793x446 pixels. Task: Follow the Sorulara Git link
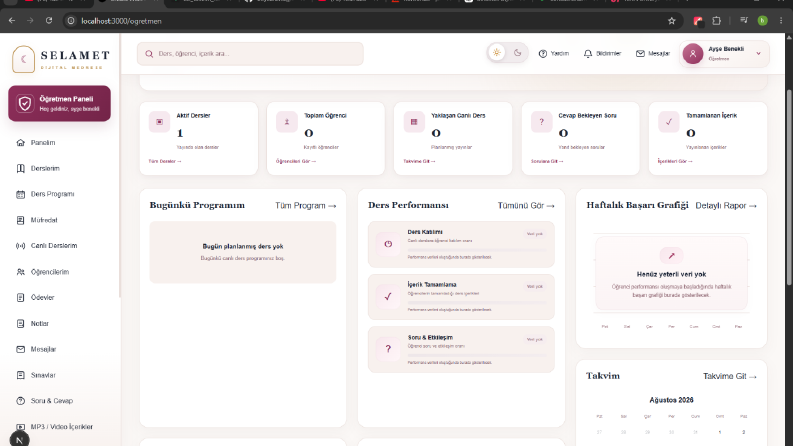pos(547,161)
